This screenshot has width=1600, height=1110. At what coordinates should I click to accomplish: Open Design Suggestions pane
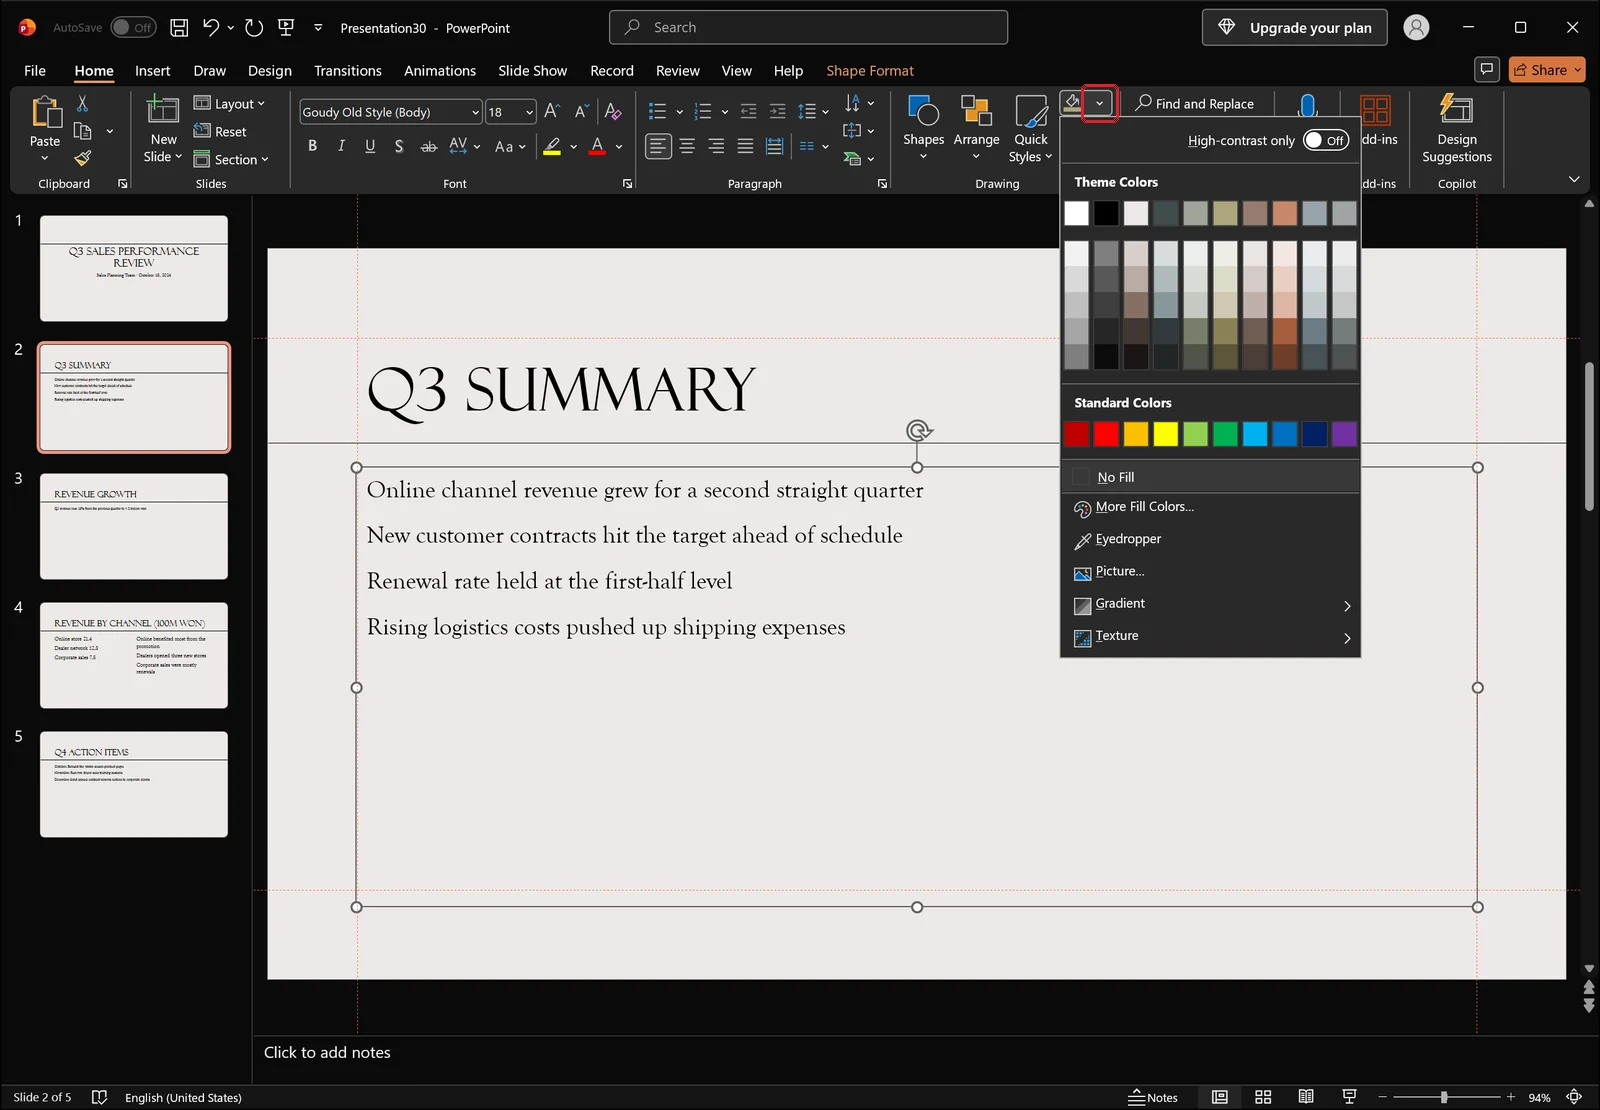pos(1456,130)
